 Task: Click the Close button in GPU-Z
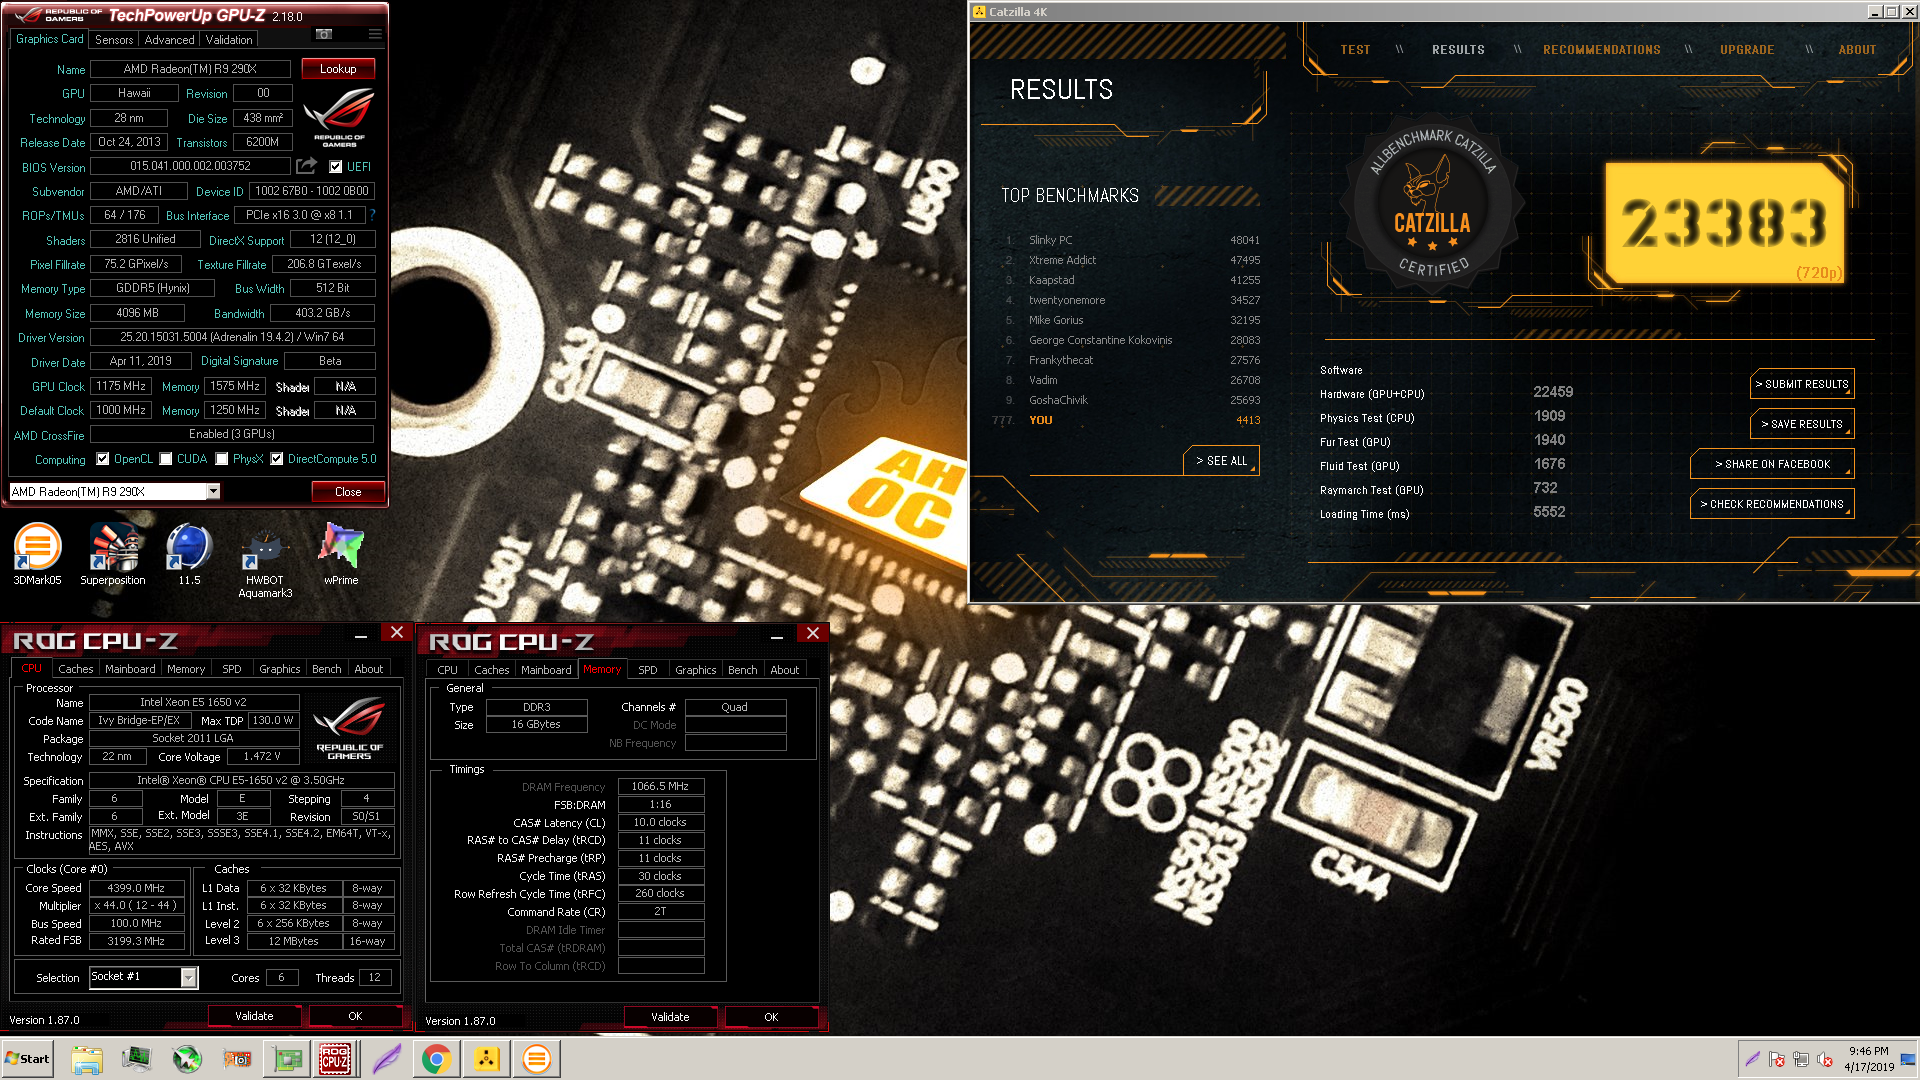[348, 491]
